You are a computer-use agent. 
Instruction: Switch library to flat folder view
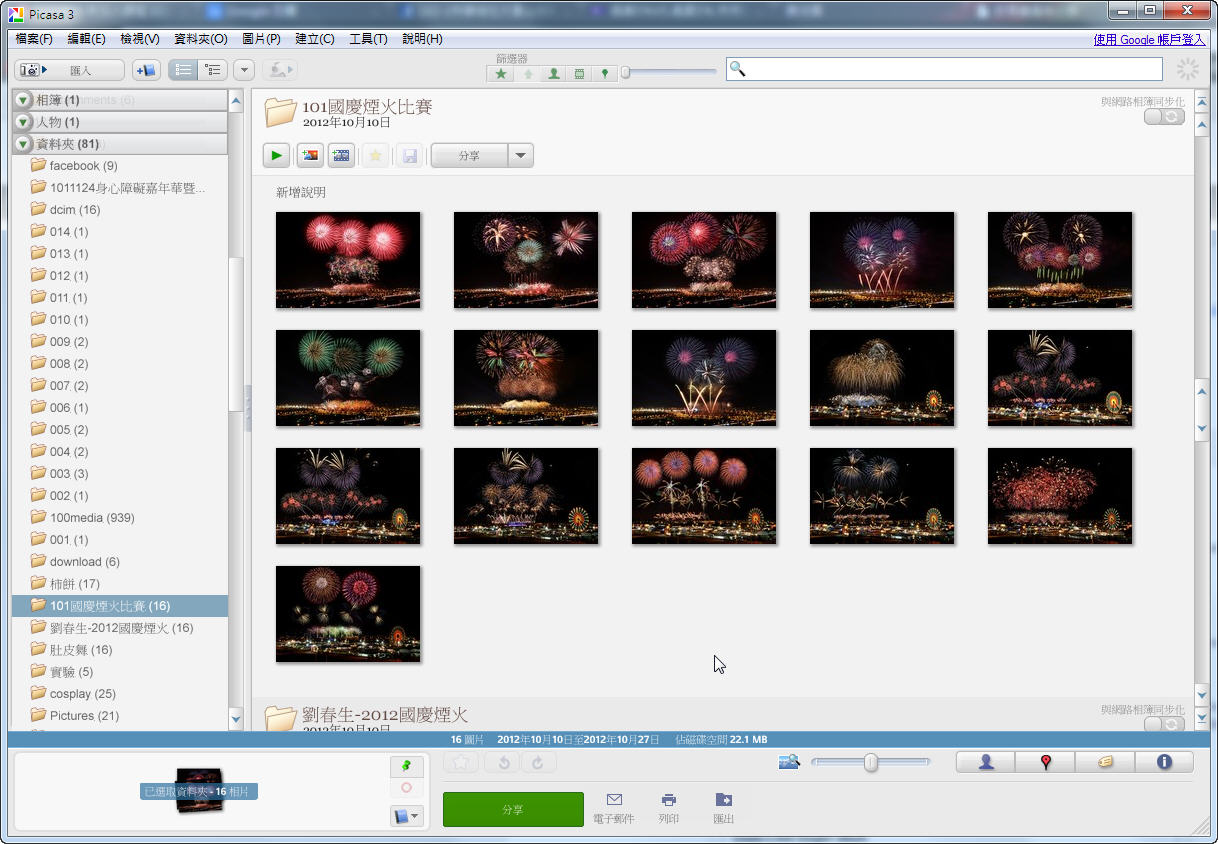pyautogui.click(x=183, y=70)
